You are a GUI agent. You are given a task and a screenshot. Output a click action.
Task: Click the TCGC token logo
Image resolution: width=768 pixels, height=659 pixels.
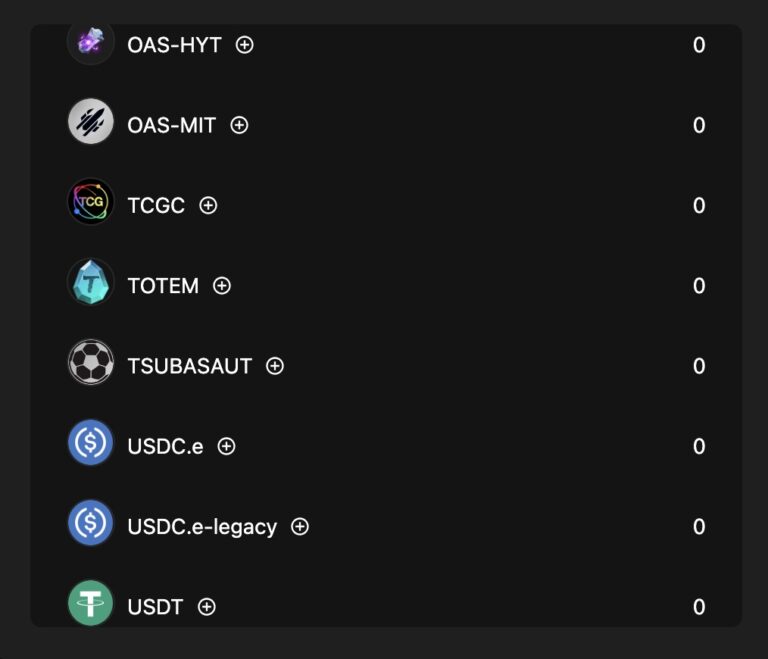[91, 203]
